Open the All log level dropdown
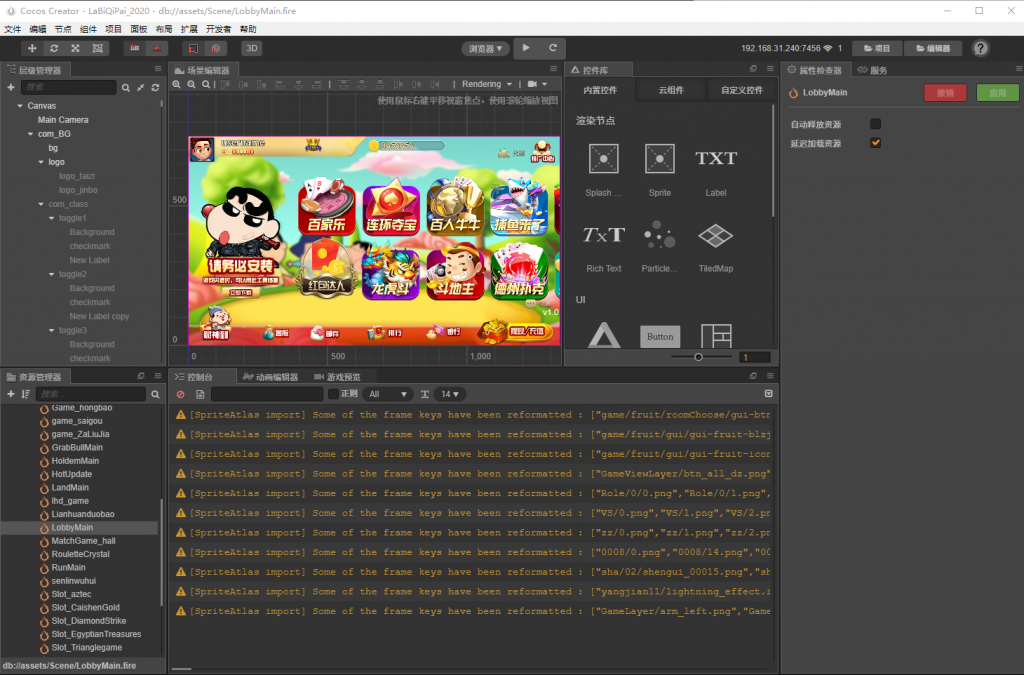 [x=388, y=394]
